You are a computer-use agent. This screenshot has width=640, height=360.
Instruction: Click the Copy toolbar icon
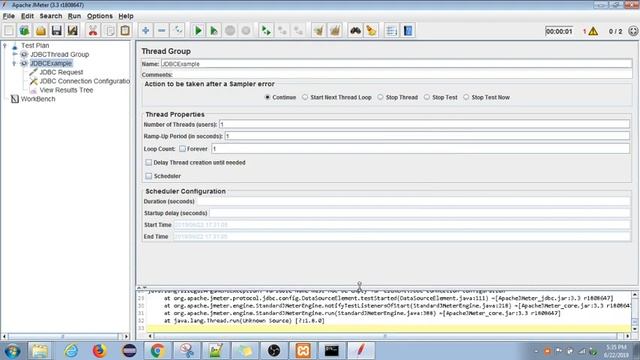pos(109,31)
